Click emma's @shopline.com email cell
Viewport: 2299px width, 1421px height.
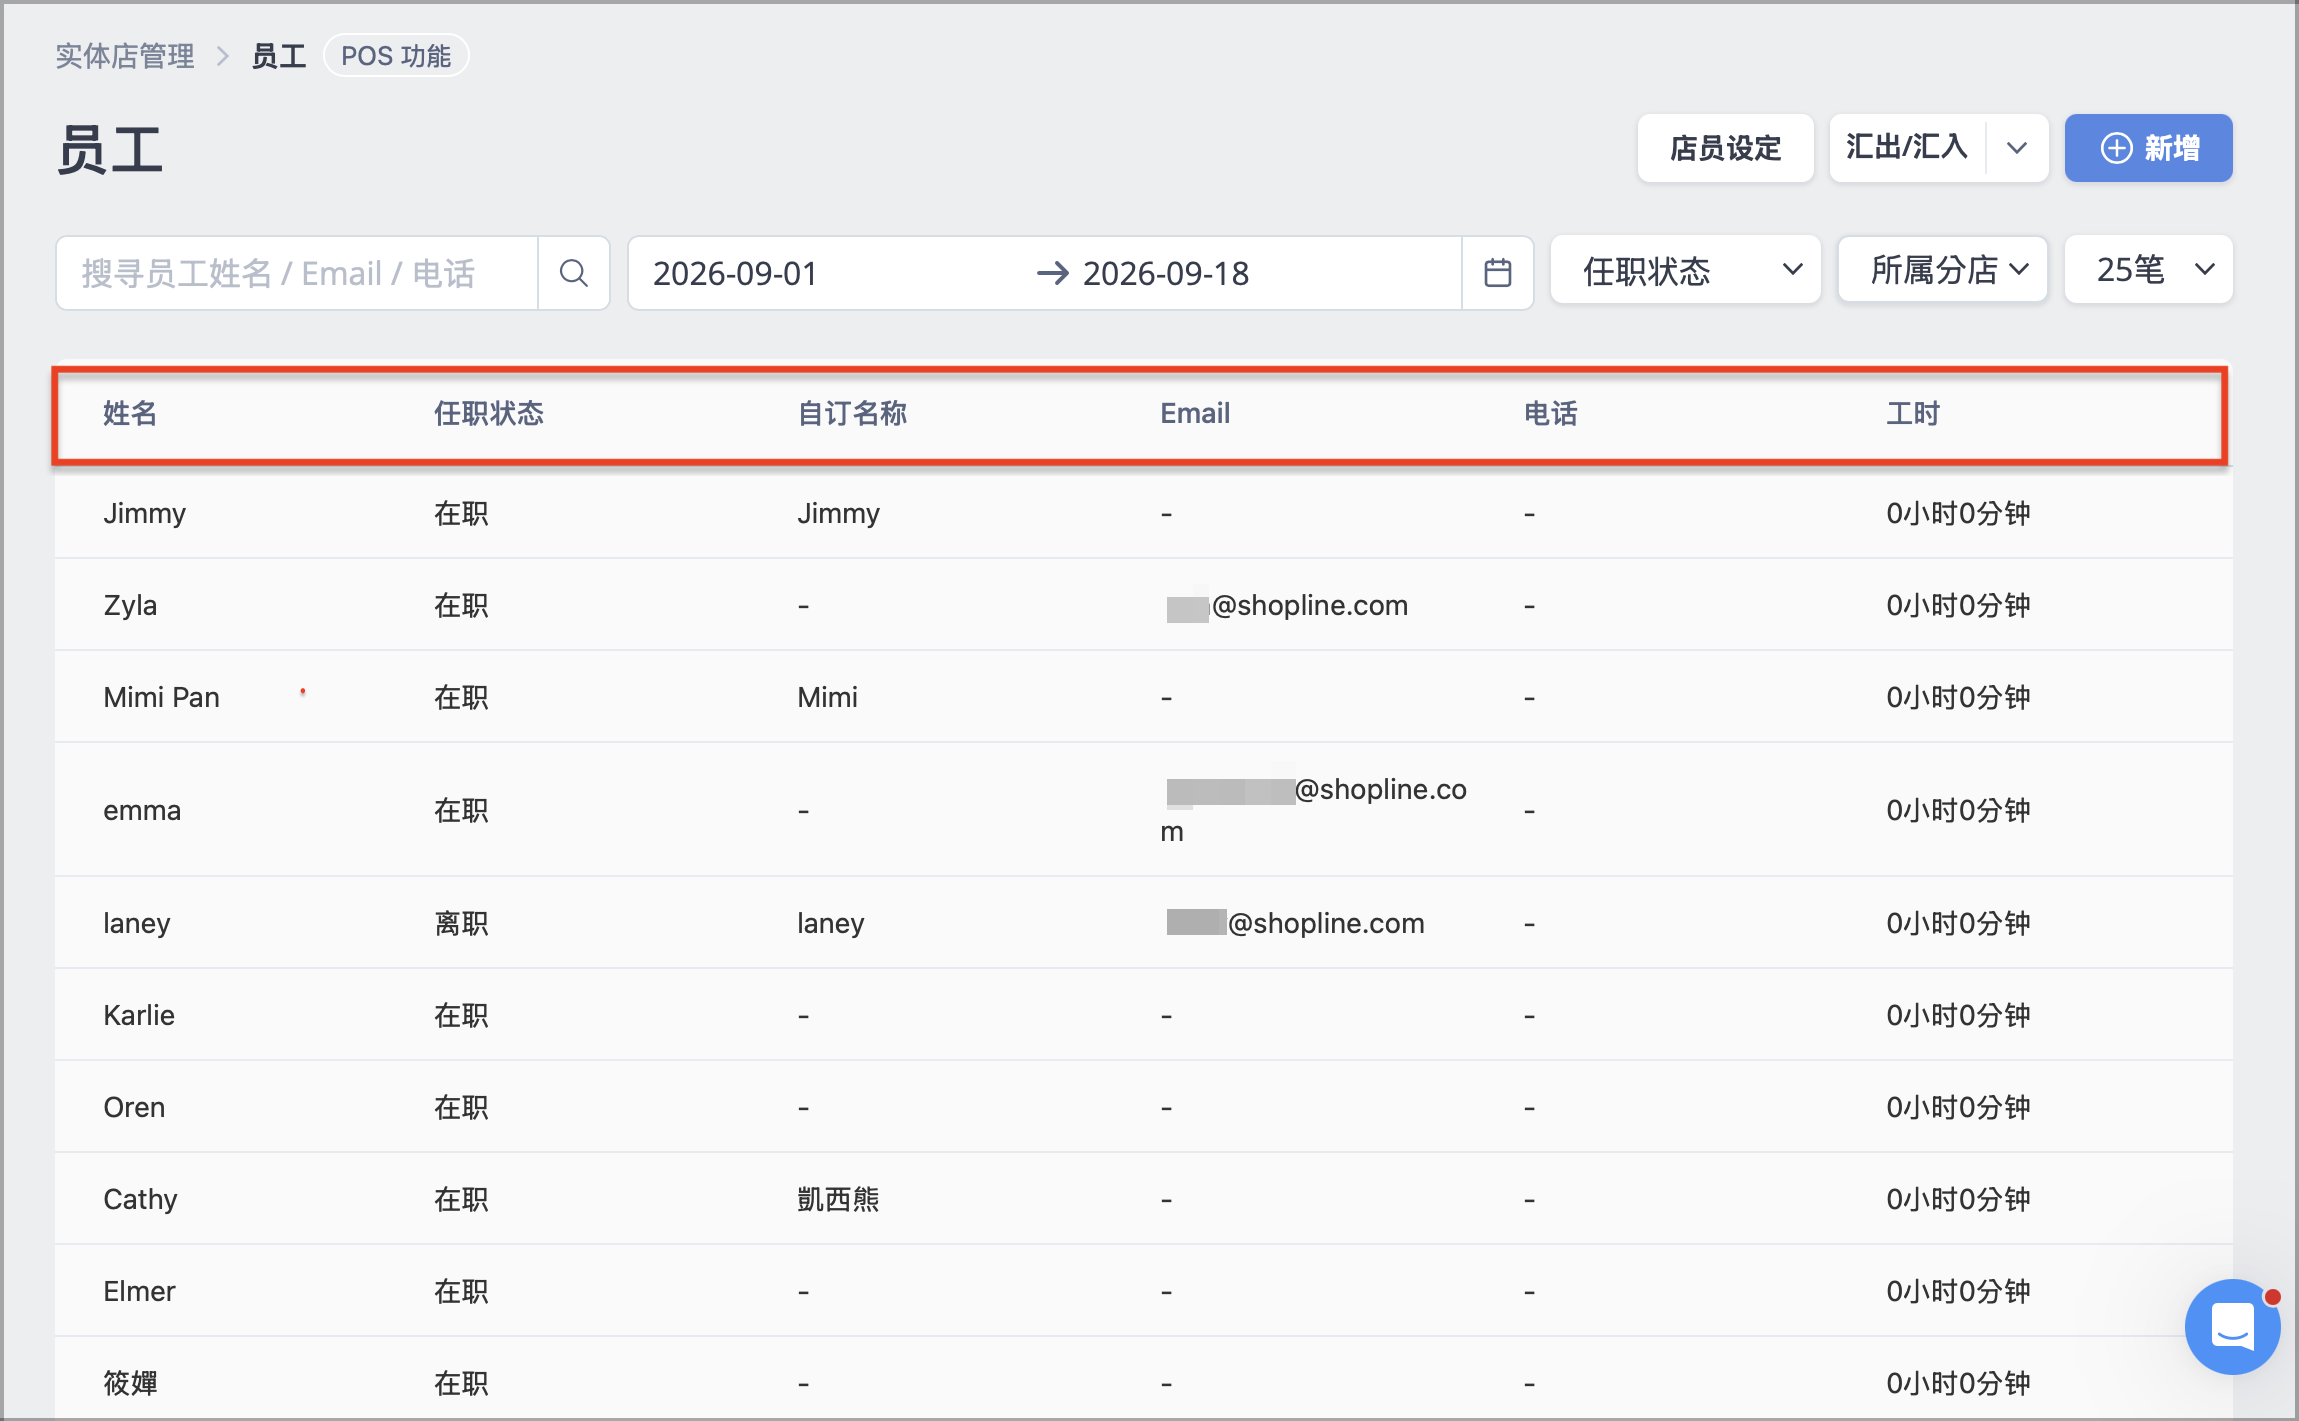(x=1314, y=810)
